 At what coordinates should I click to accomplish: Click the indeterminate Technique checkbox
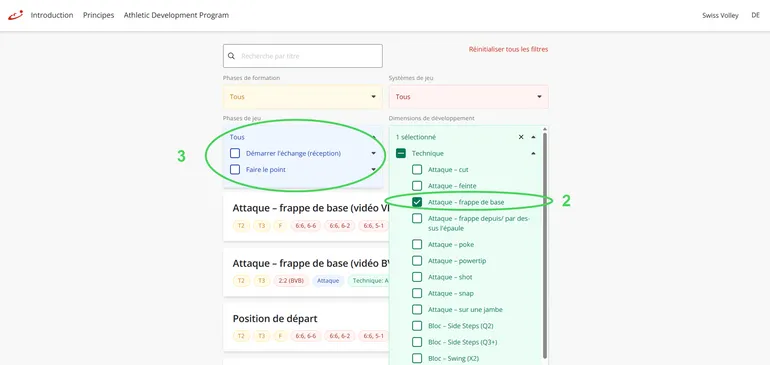tap(401, 153)
